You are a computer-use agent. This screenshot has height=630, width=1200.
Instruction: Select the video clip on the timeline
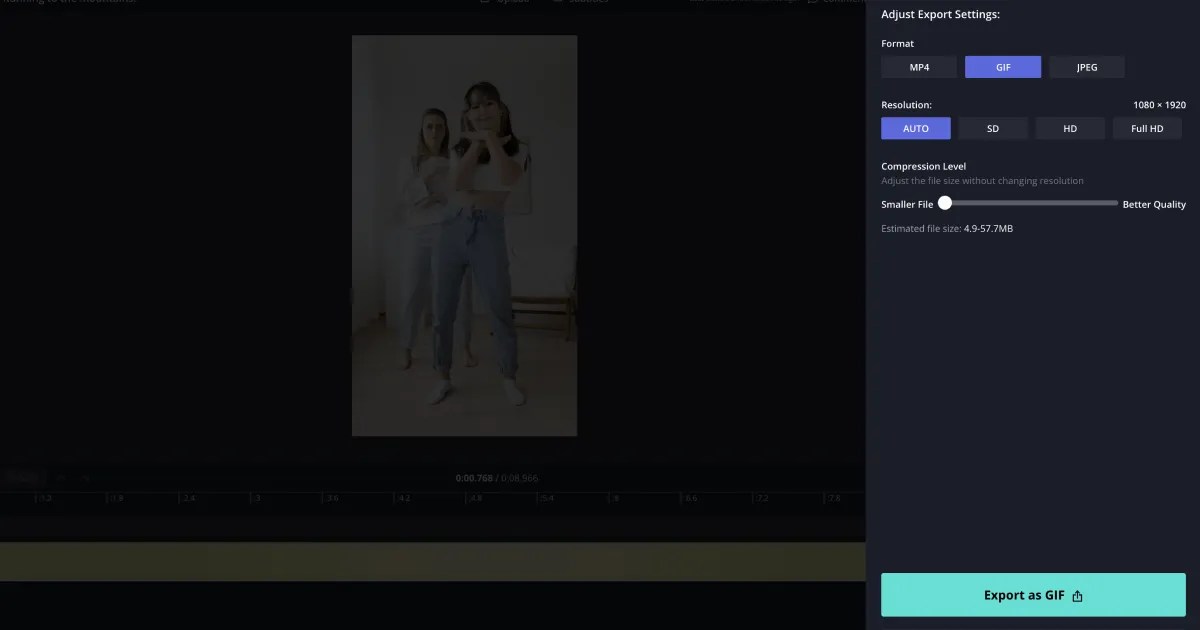(x=430, y=560)
